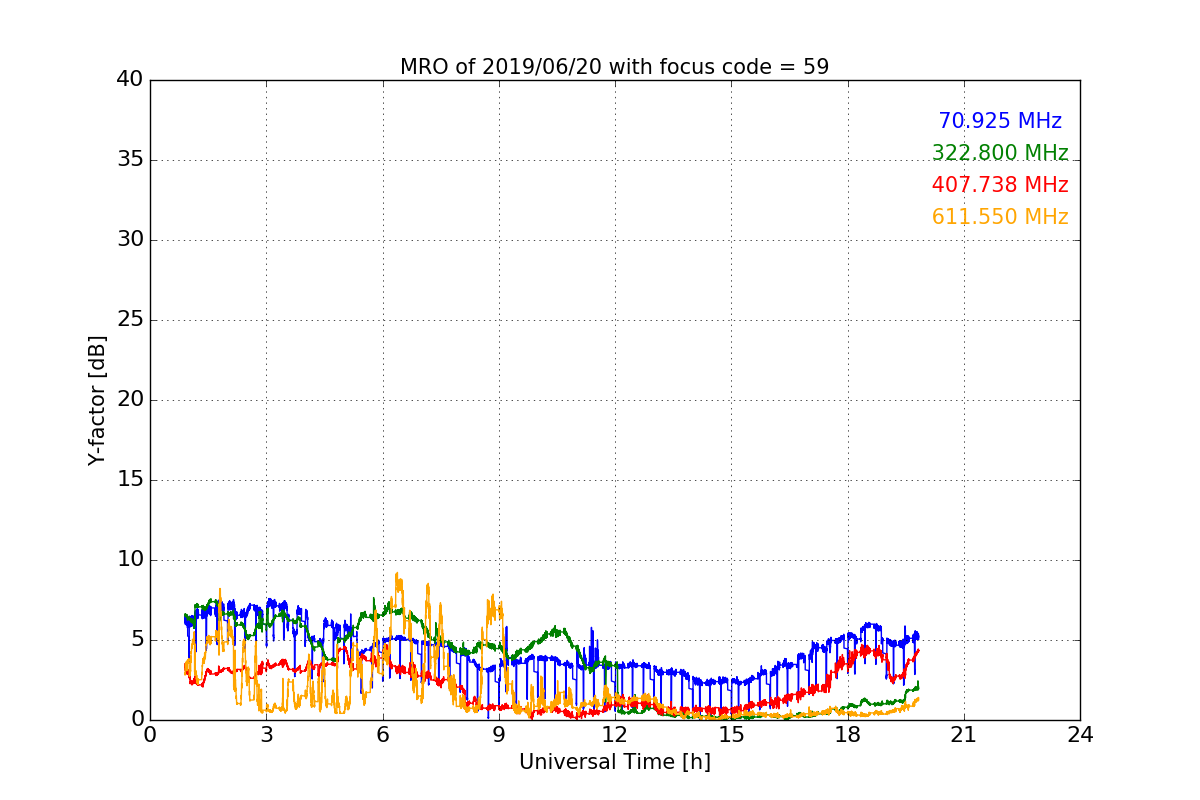Click y-axis tick label 35
The width and height of the screenshot is (1200, 800).
click(130, 160)
